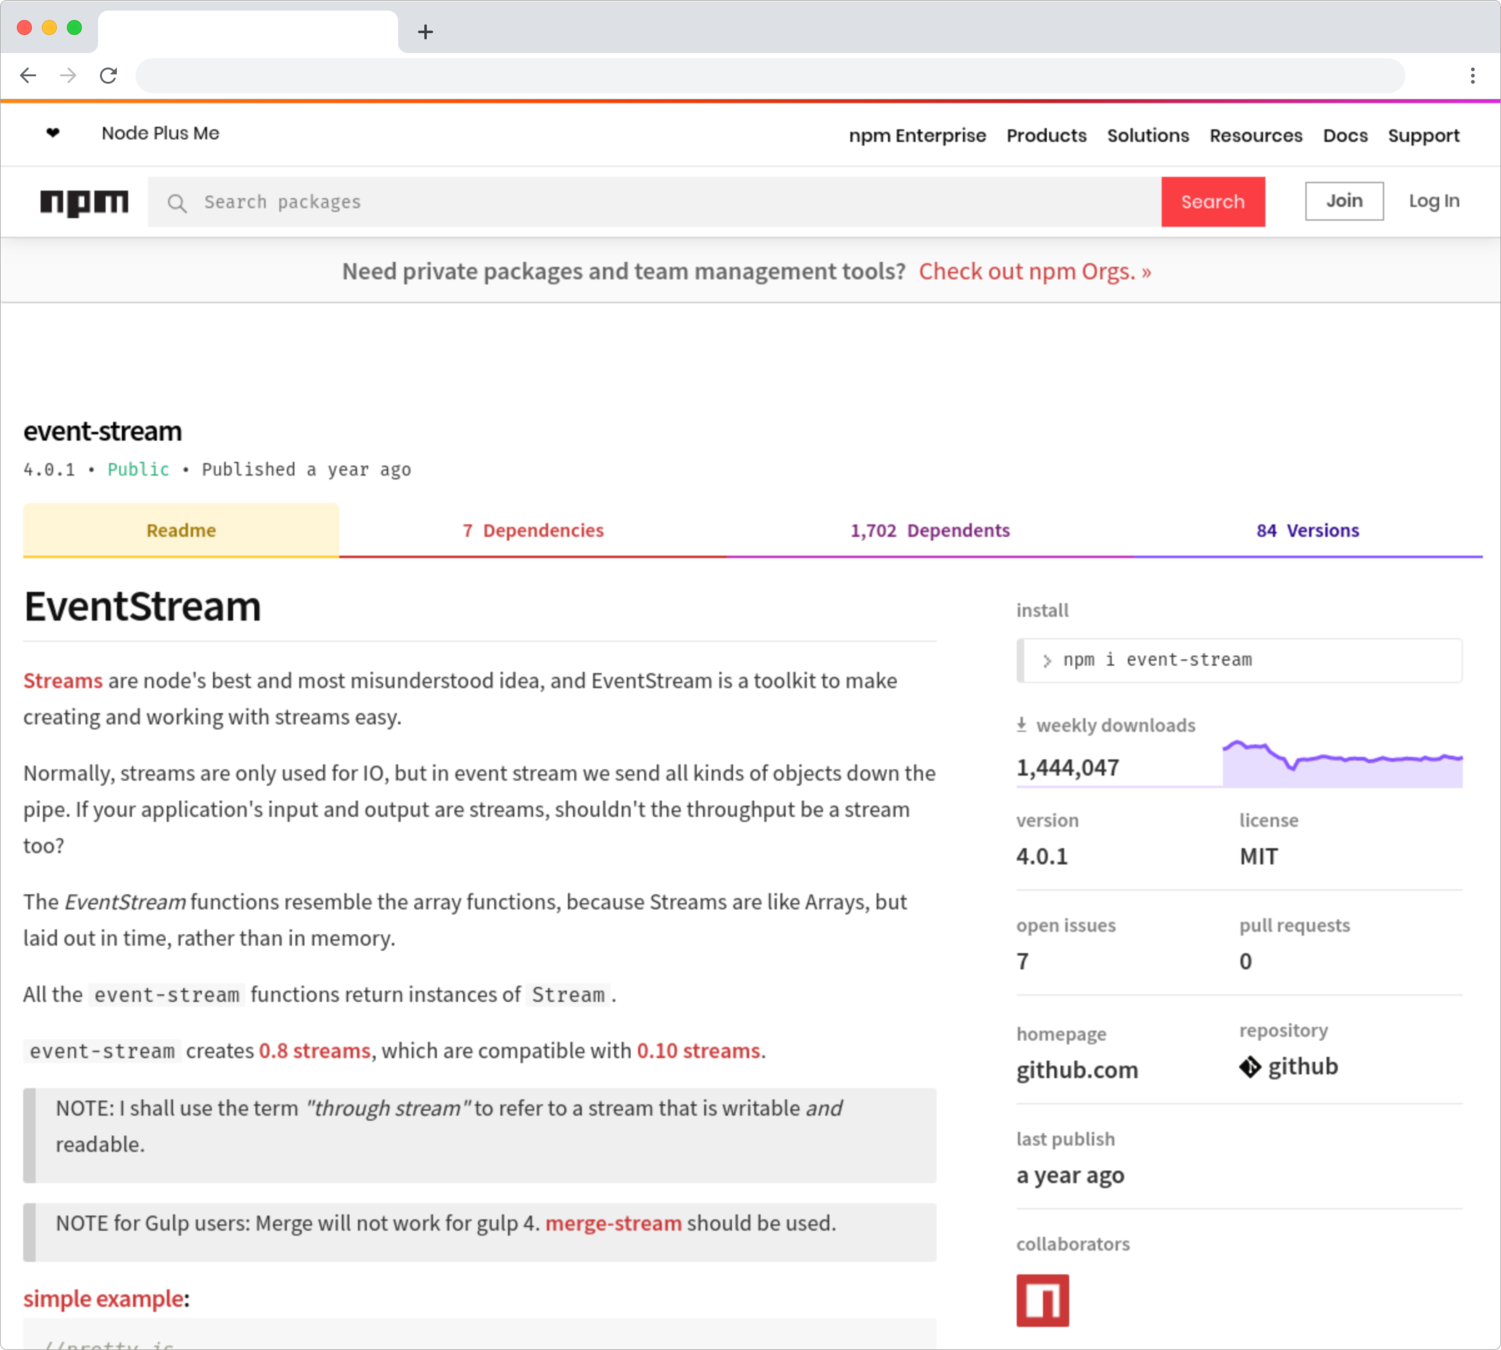This screenshot has height=1350, width=1501.
Task: Click the Join button
Action: [1344, 201]
